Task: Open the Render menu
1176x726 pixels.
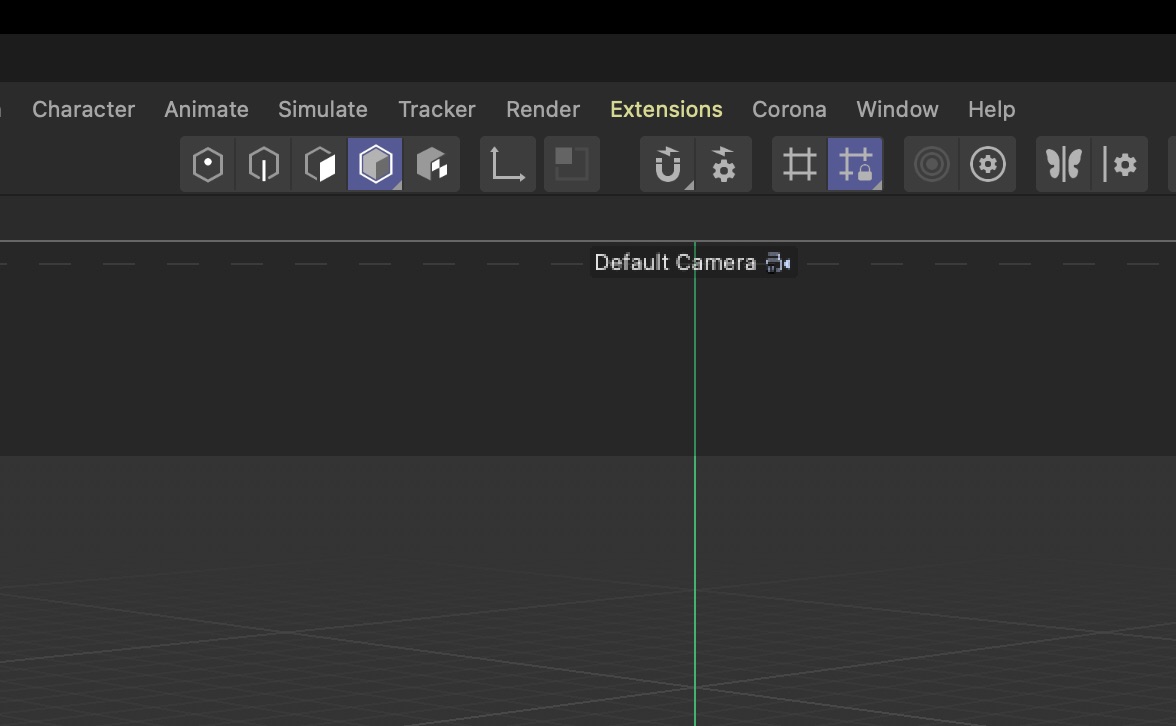Action: 543,110
